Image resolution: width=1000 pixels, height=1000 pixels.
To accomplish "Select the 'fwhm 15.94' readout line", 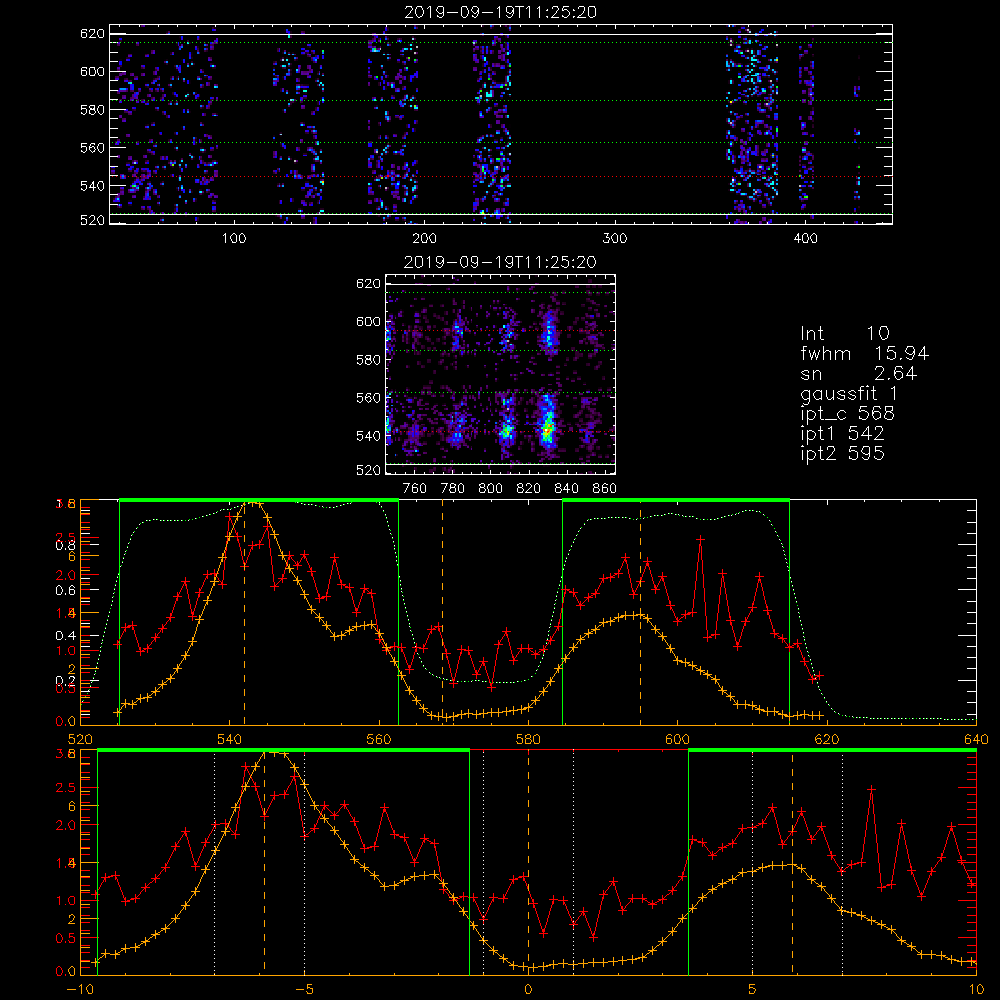I will pyautogui.click(x=865, y=353).
